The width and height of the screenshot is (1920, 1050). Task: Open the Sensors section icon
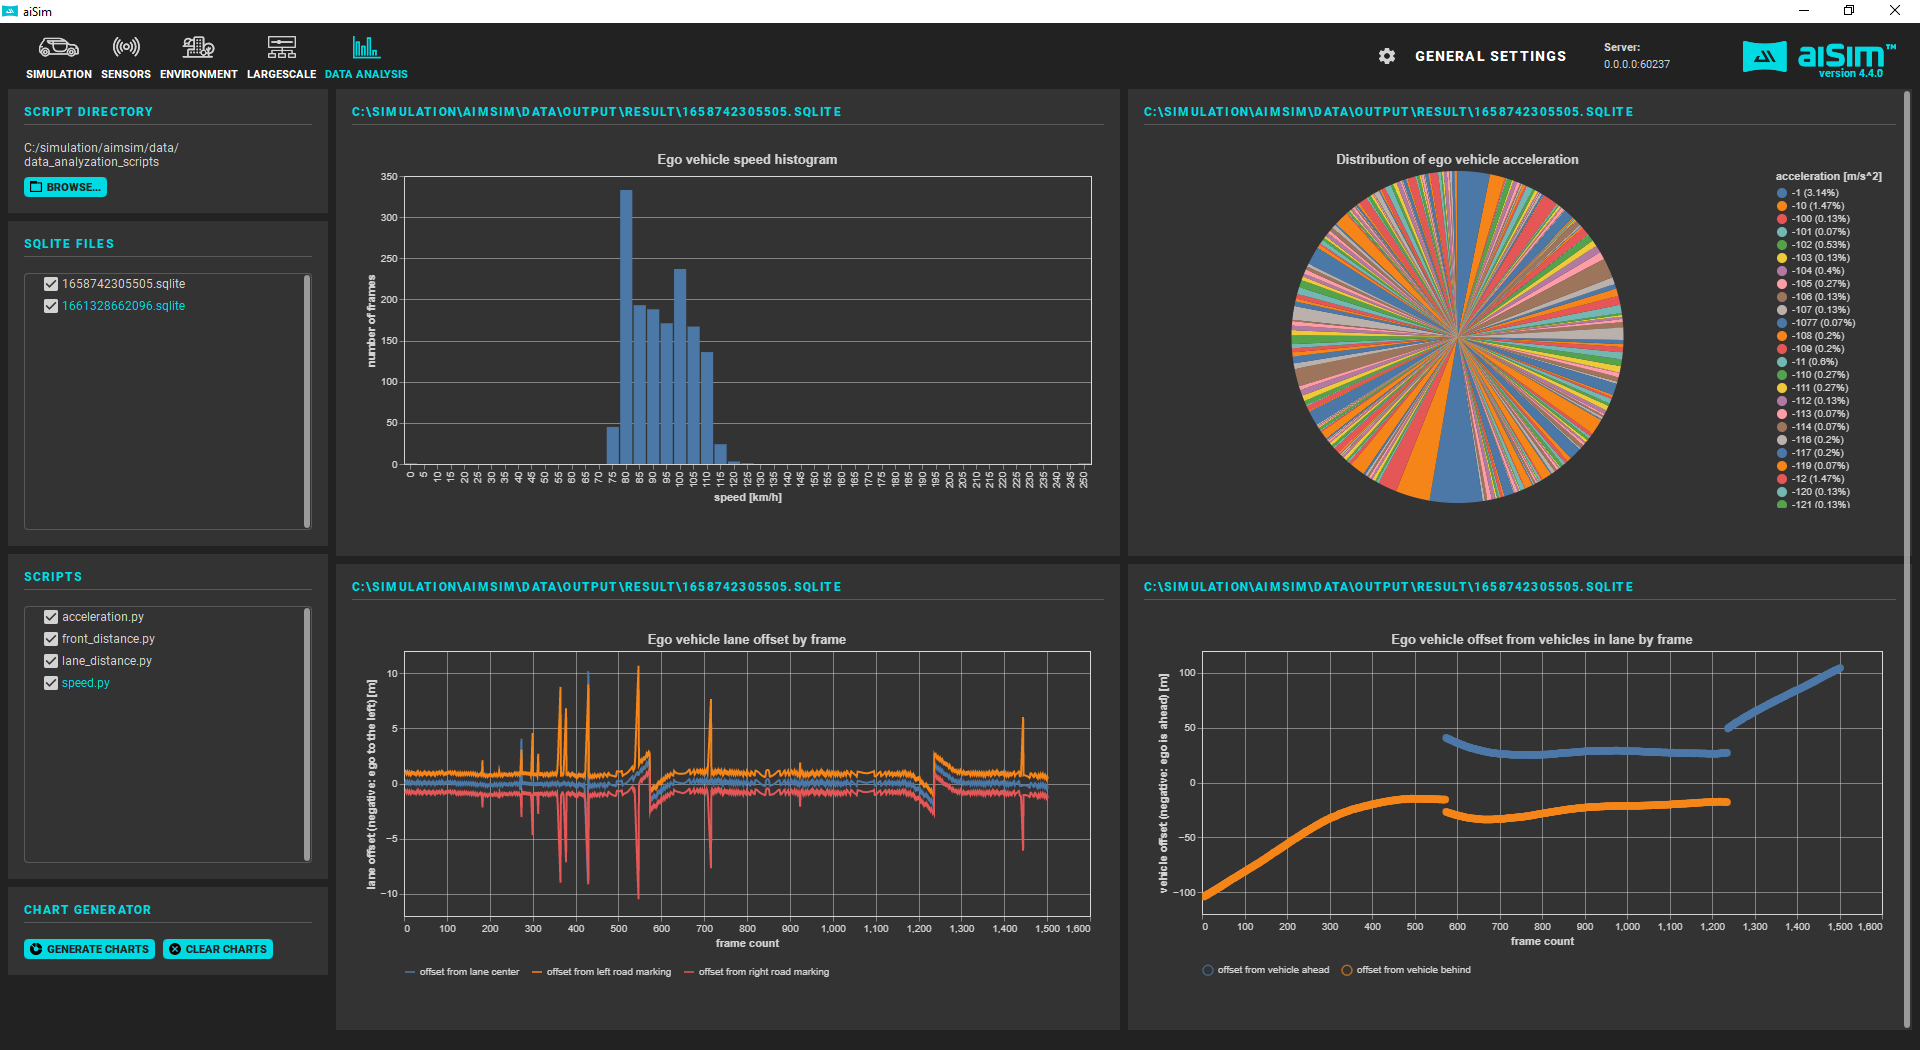126,48
